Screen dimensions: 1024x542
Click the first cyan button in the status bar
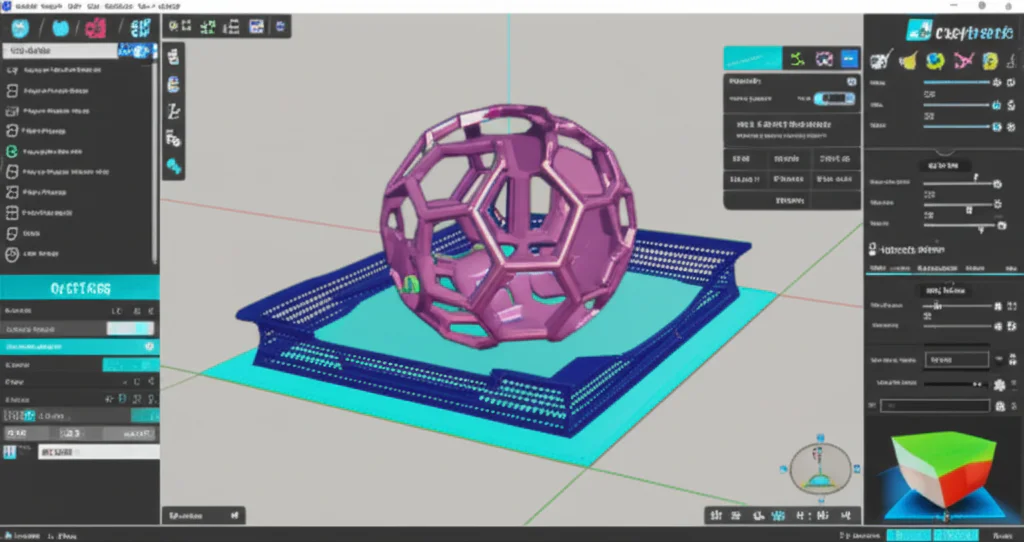(x=908, y=535)
